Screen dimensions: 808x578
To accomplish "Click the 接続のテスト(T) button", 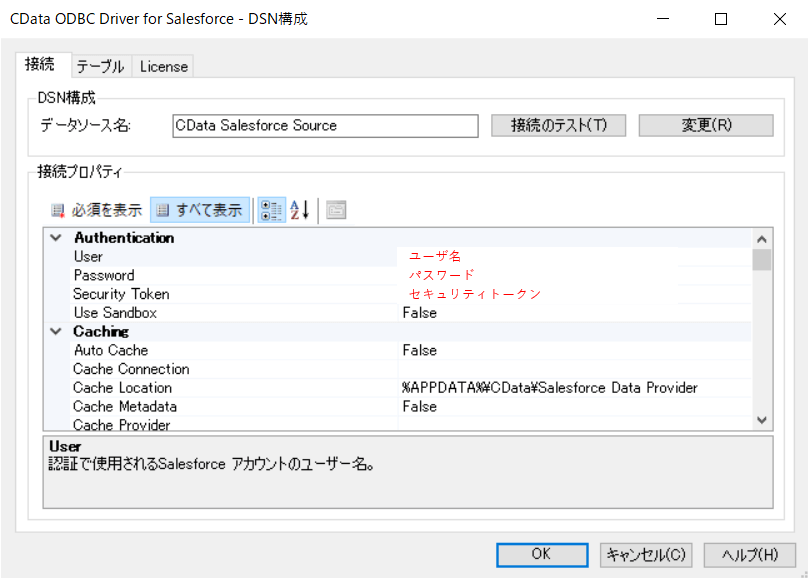I will [558, 125].
